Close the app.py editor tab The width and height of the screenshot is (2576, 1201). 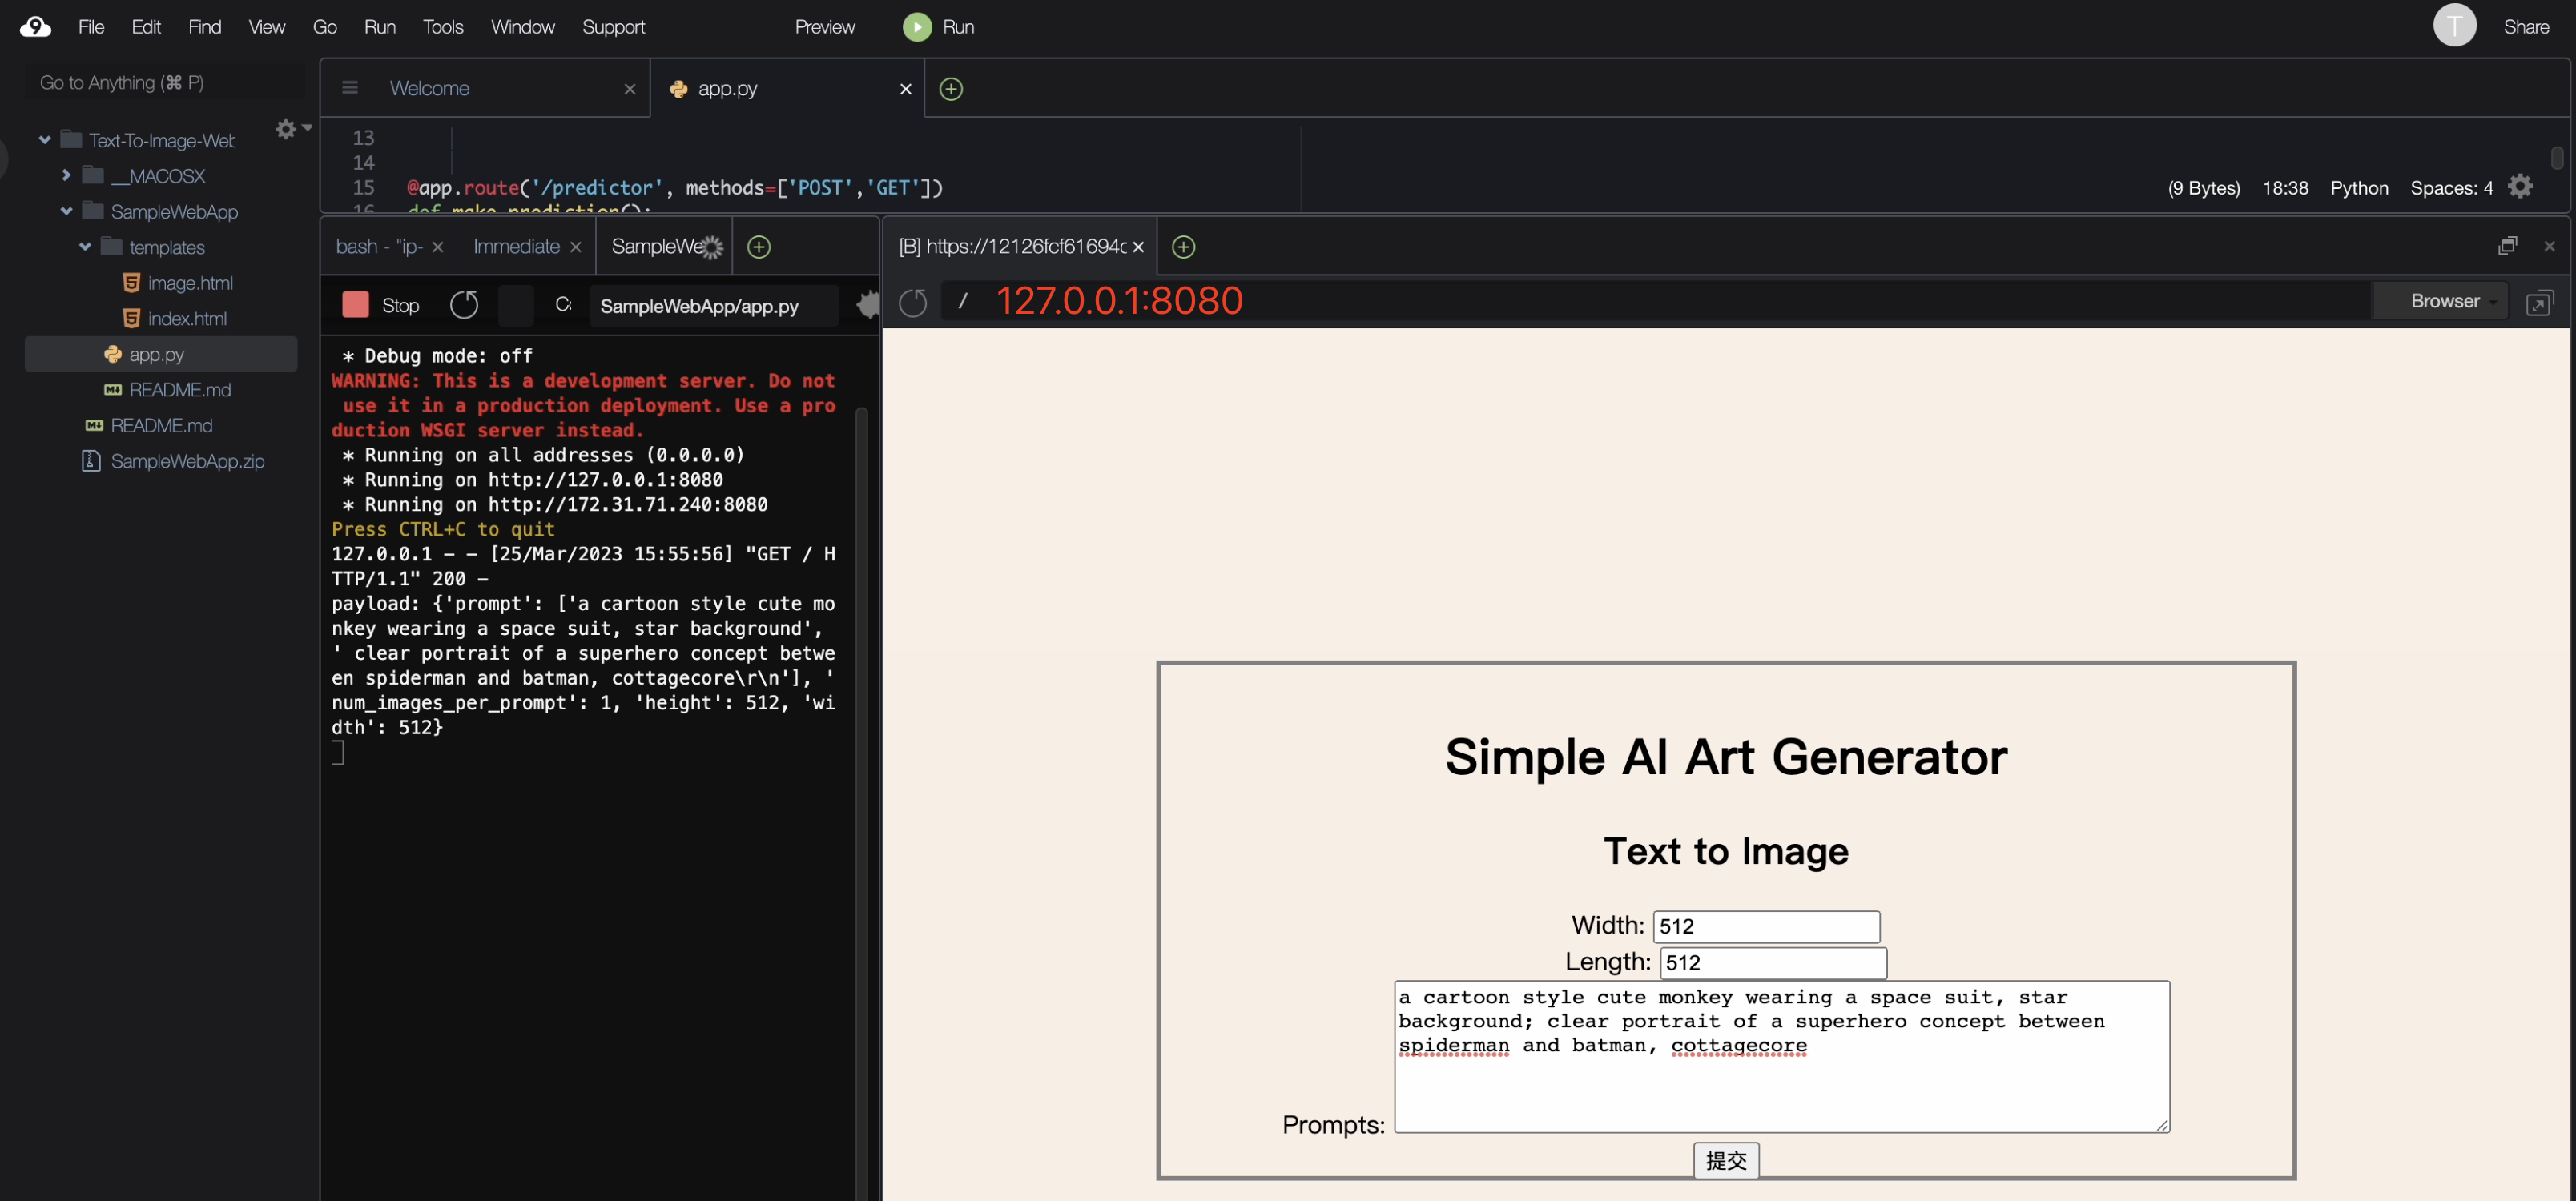(x=905, y=89)
